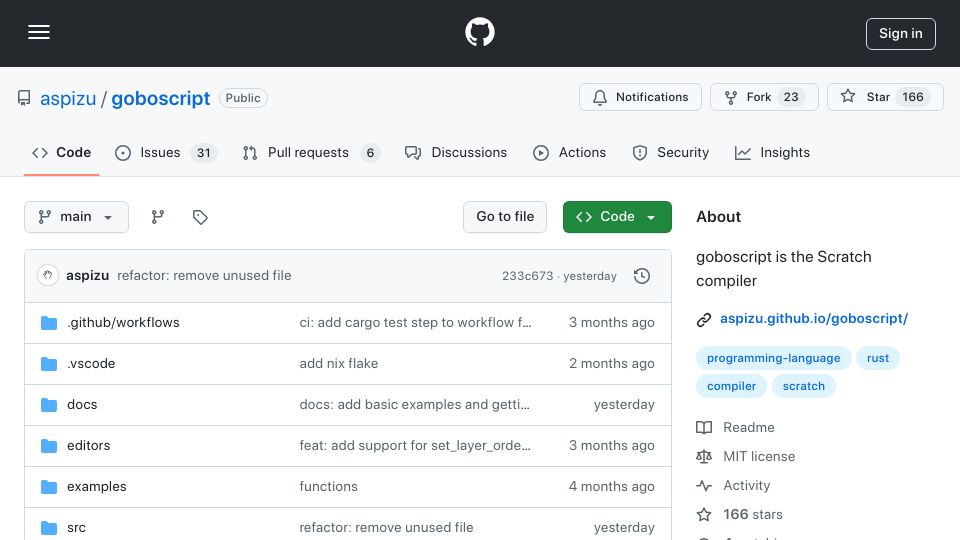Open the latest commit message link in header
Image resolution: width=960 pixels, height=540 pixels.
[204, 276]
